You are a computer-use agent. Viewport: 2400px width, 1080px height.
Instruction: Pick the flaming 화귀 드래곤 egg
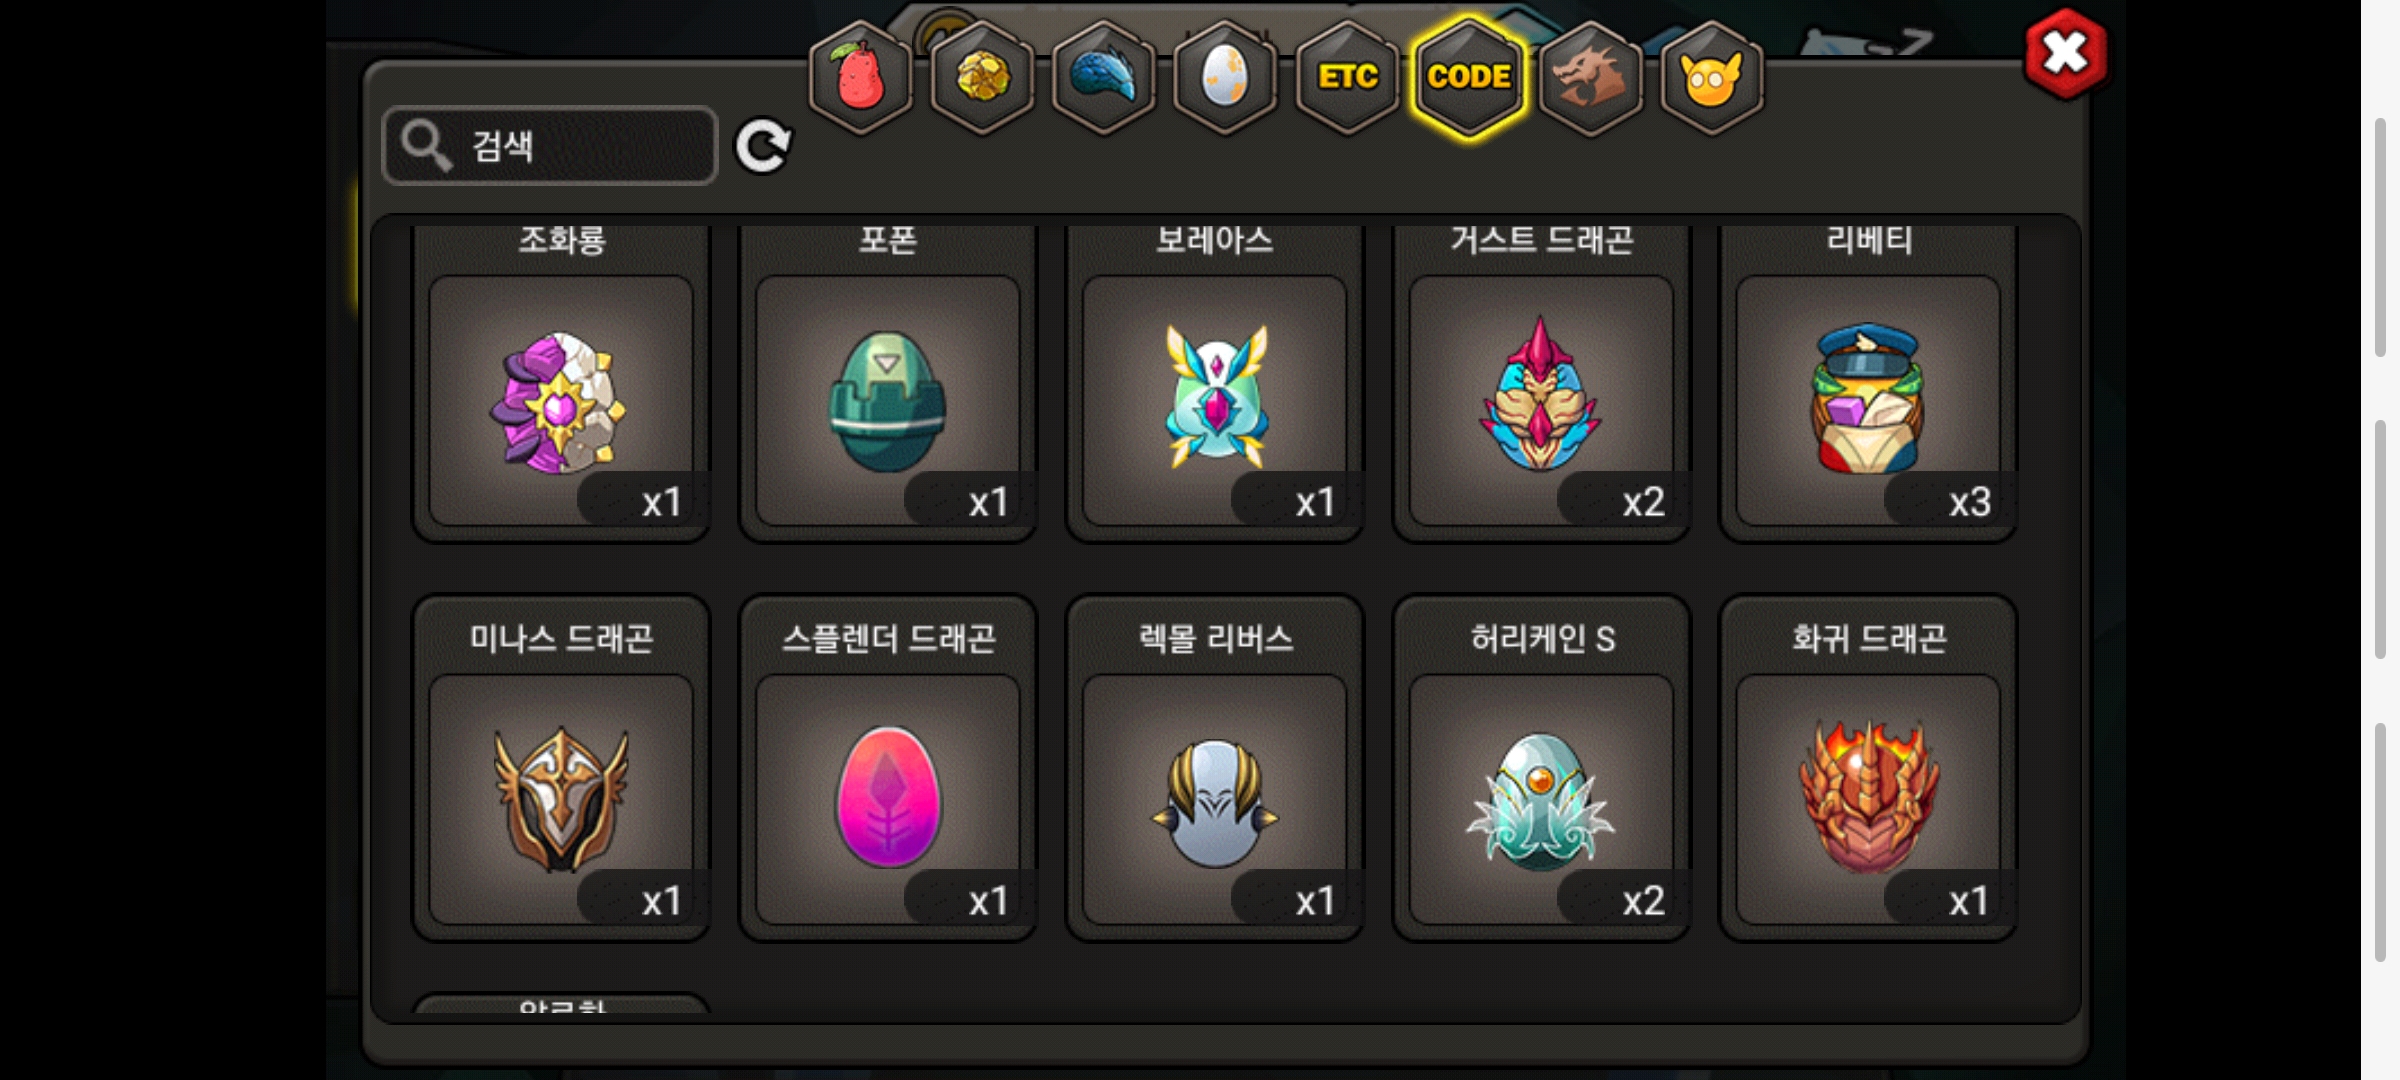click(1868, 768)
